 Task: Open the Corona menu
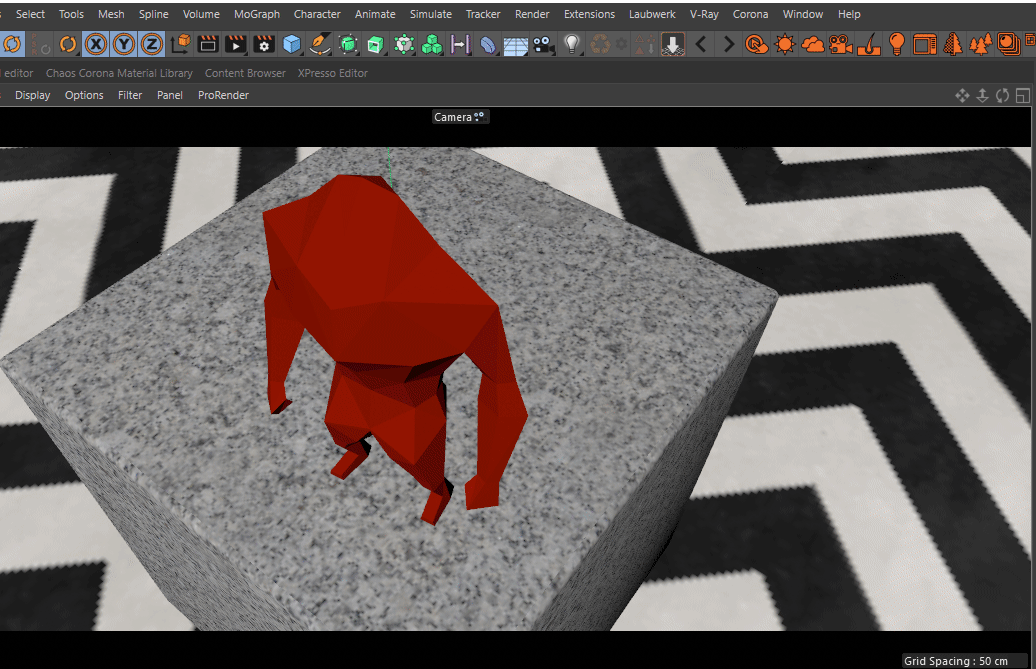(x=750, y=14)
